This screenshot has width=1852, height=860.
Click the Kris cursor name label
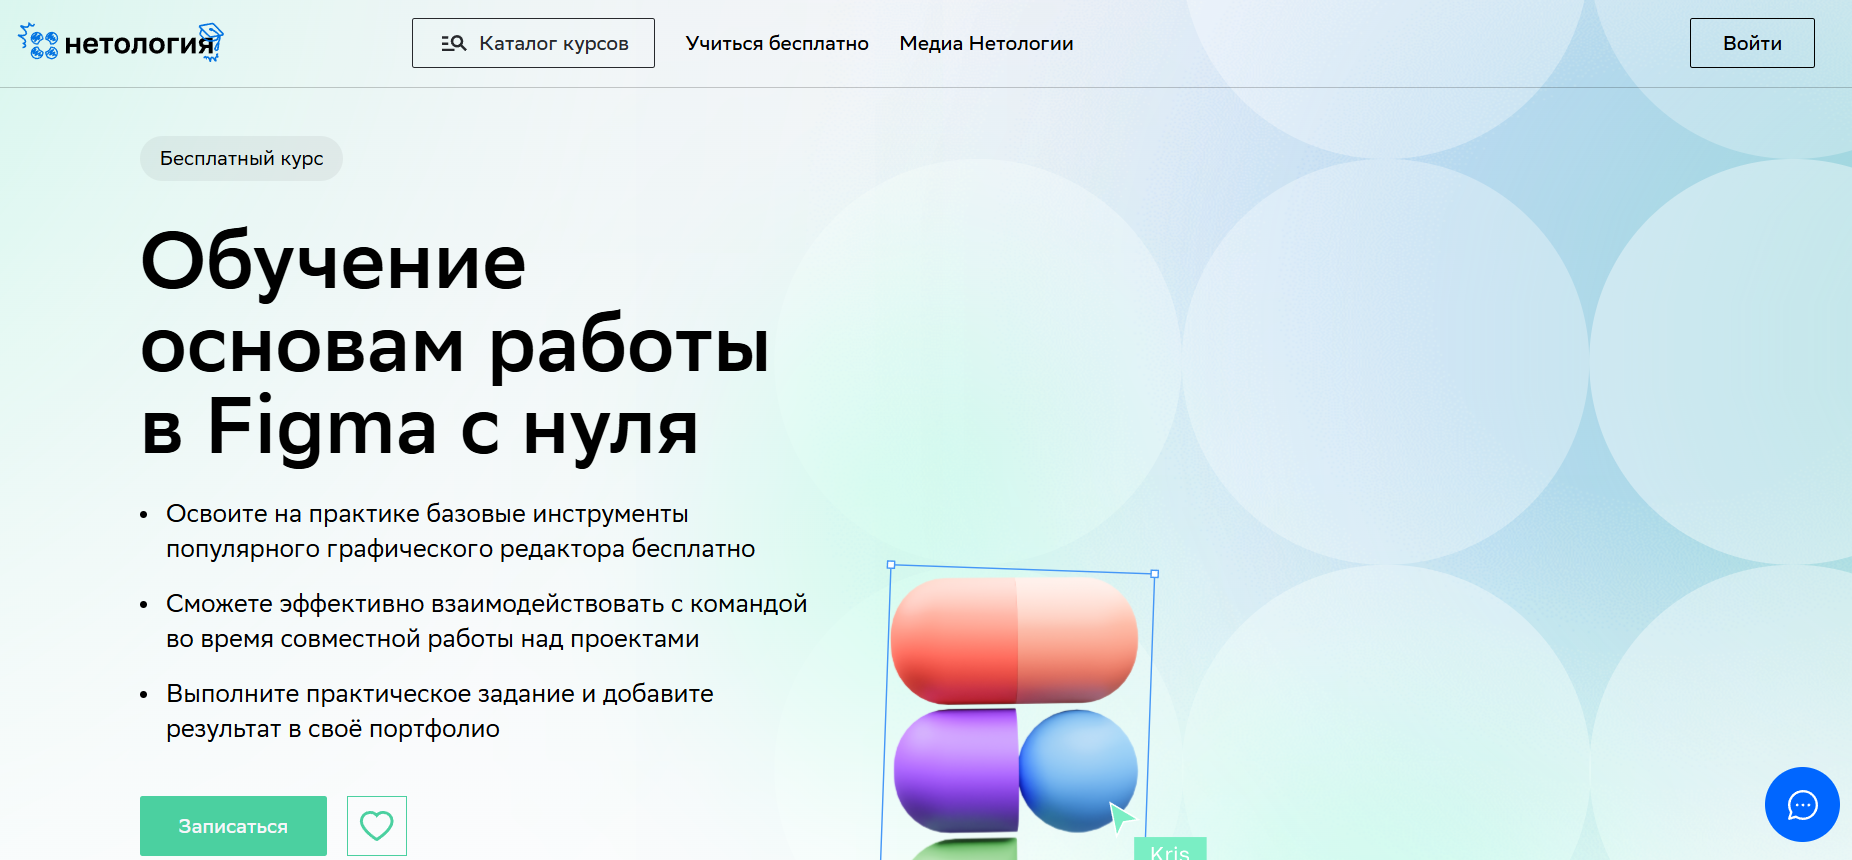tap(1169, 850)
